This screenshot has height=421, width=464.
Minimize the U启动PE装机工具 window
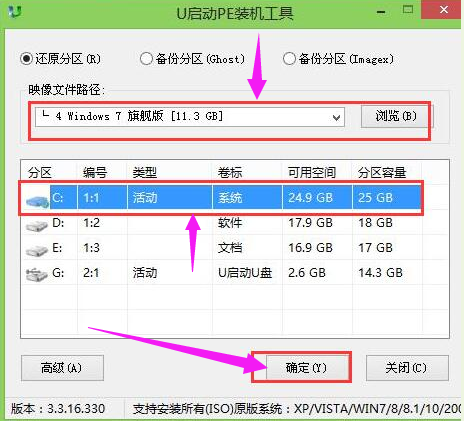381,12
